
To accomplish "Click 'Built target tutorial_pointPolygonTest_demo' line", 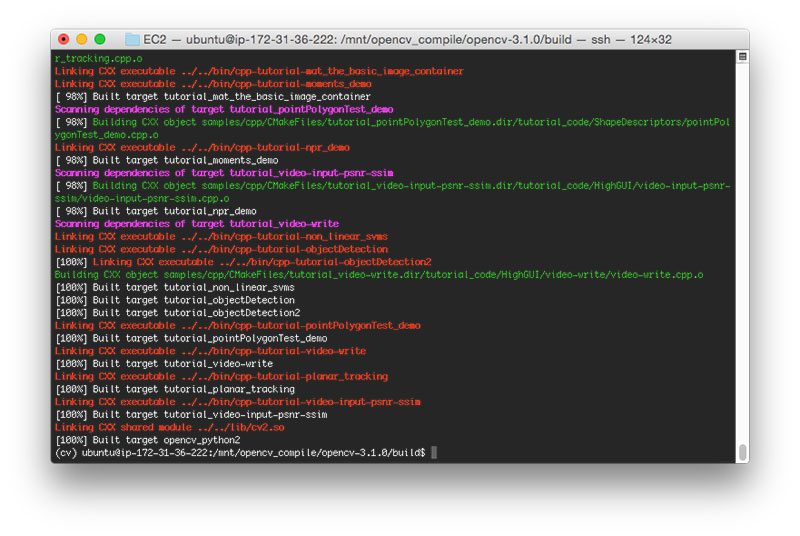I will pyautogui.click(x=191, y=338).
